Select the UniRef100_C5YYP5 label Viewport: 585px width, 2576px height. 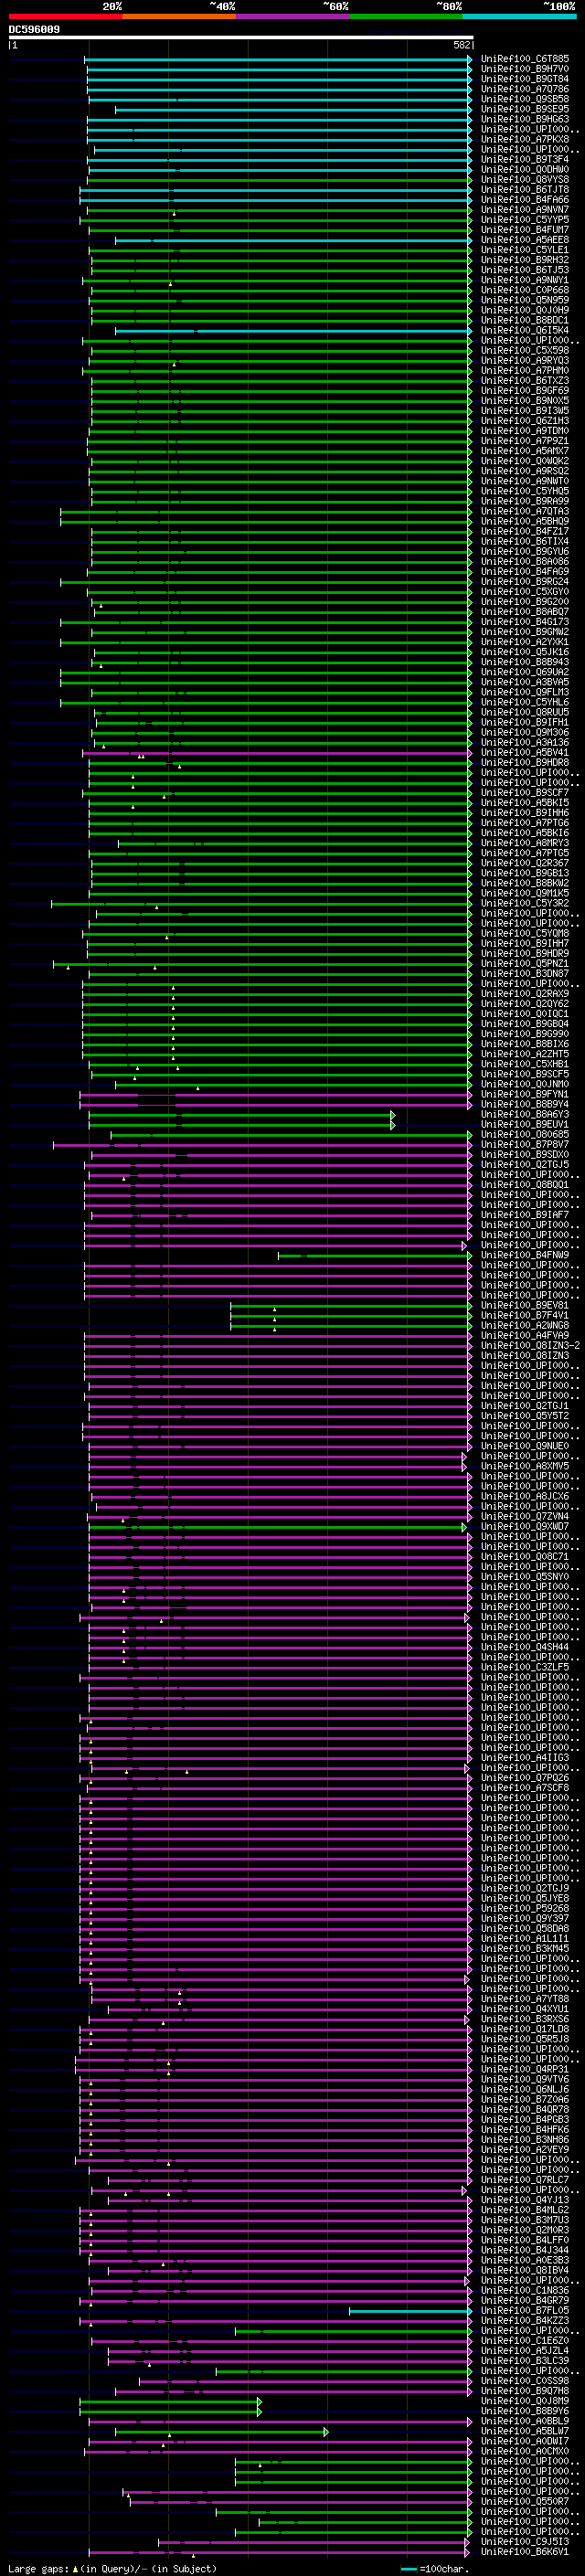click(525, 220)
